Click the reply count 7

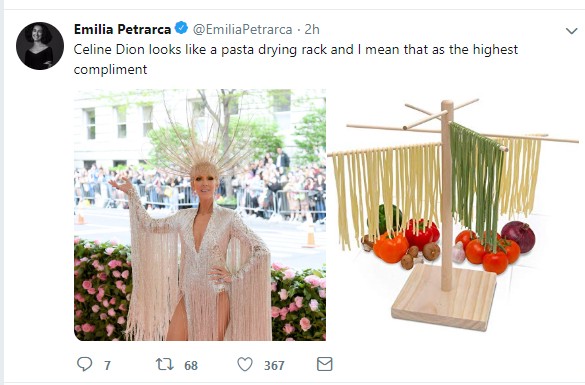click(107, 366)
